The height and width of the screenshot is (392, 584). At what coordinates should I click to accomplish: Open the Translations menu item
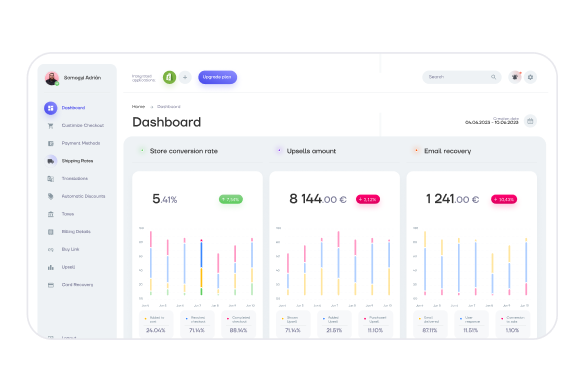75,179
